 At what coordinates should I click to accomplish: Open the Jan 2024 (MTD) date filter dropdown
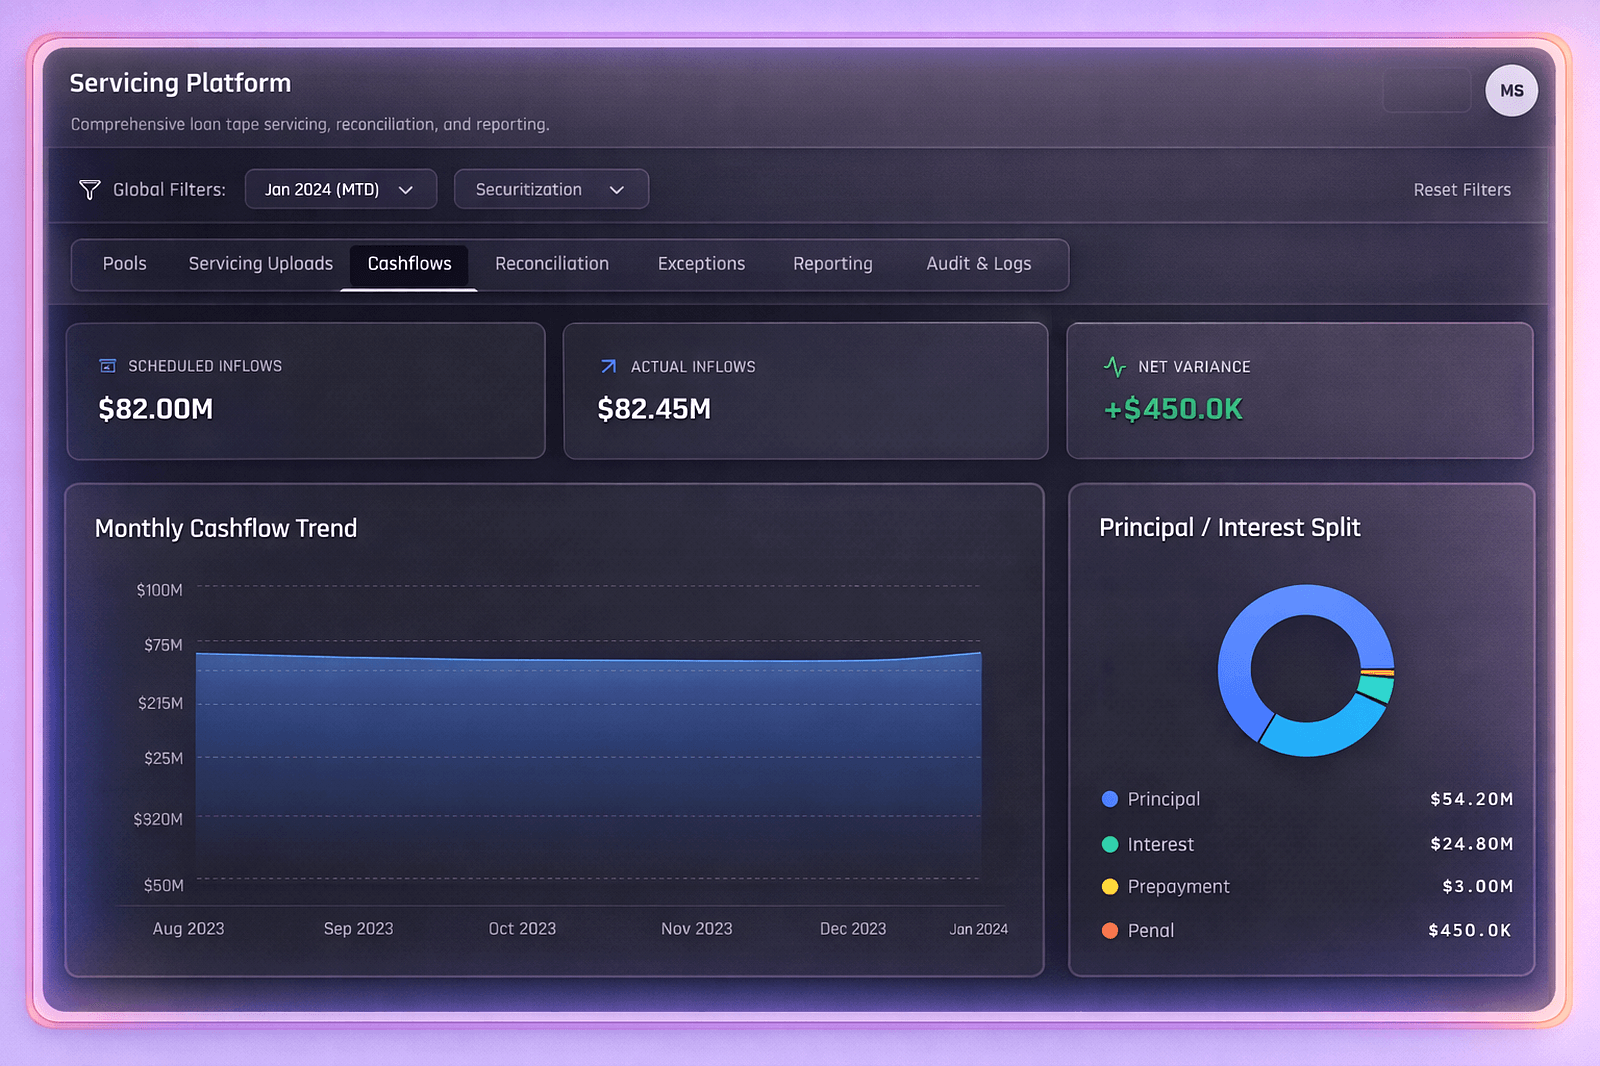coord(340,189)
